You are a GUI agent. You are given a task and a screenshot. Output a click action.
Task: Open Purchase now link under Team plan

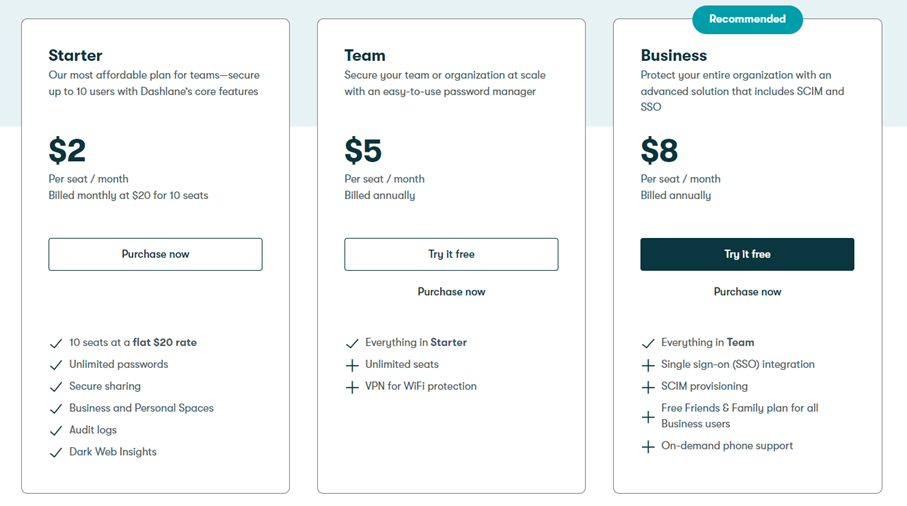tap(451, 292)
